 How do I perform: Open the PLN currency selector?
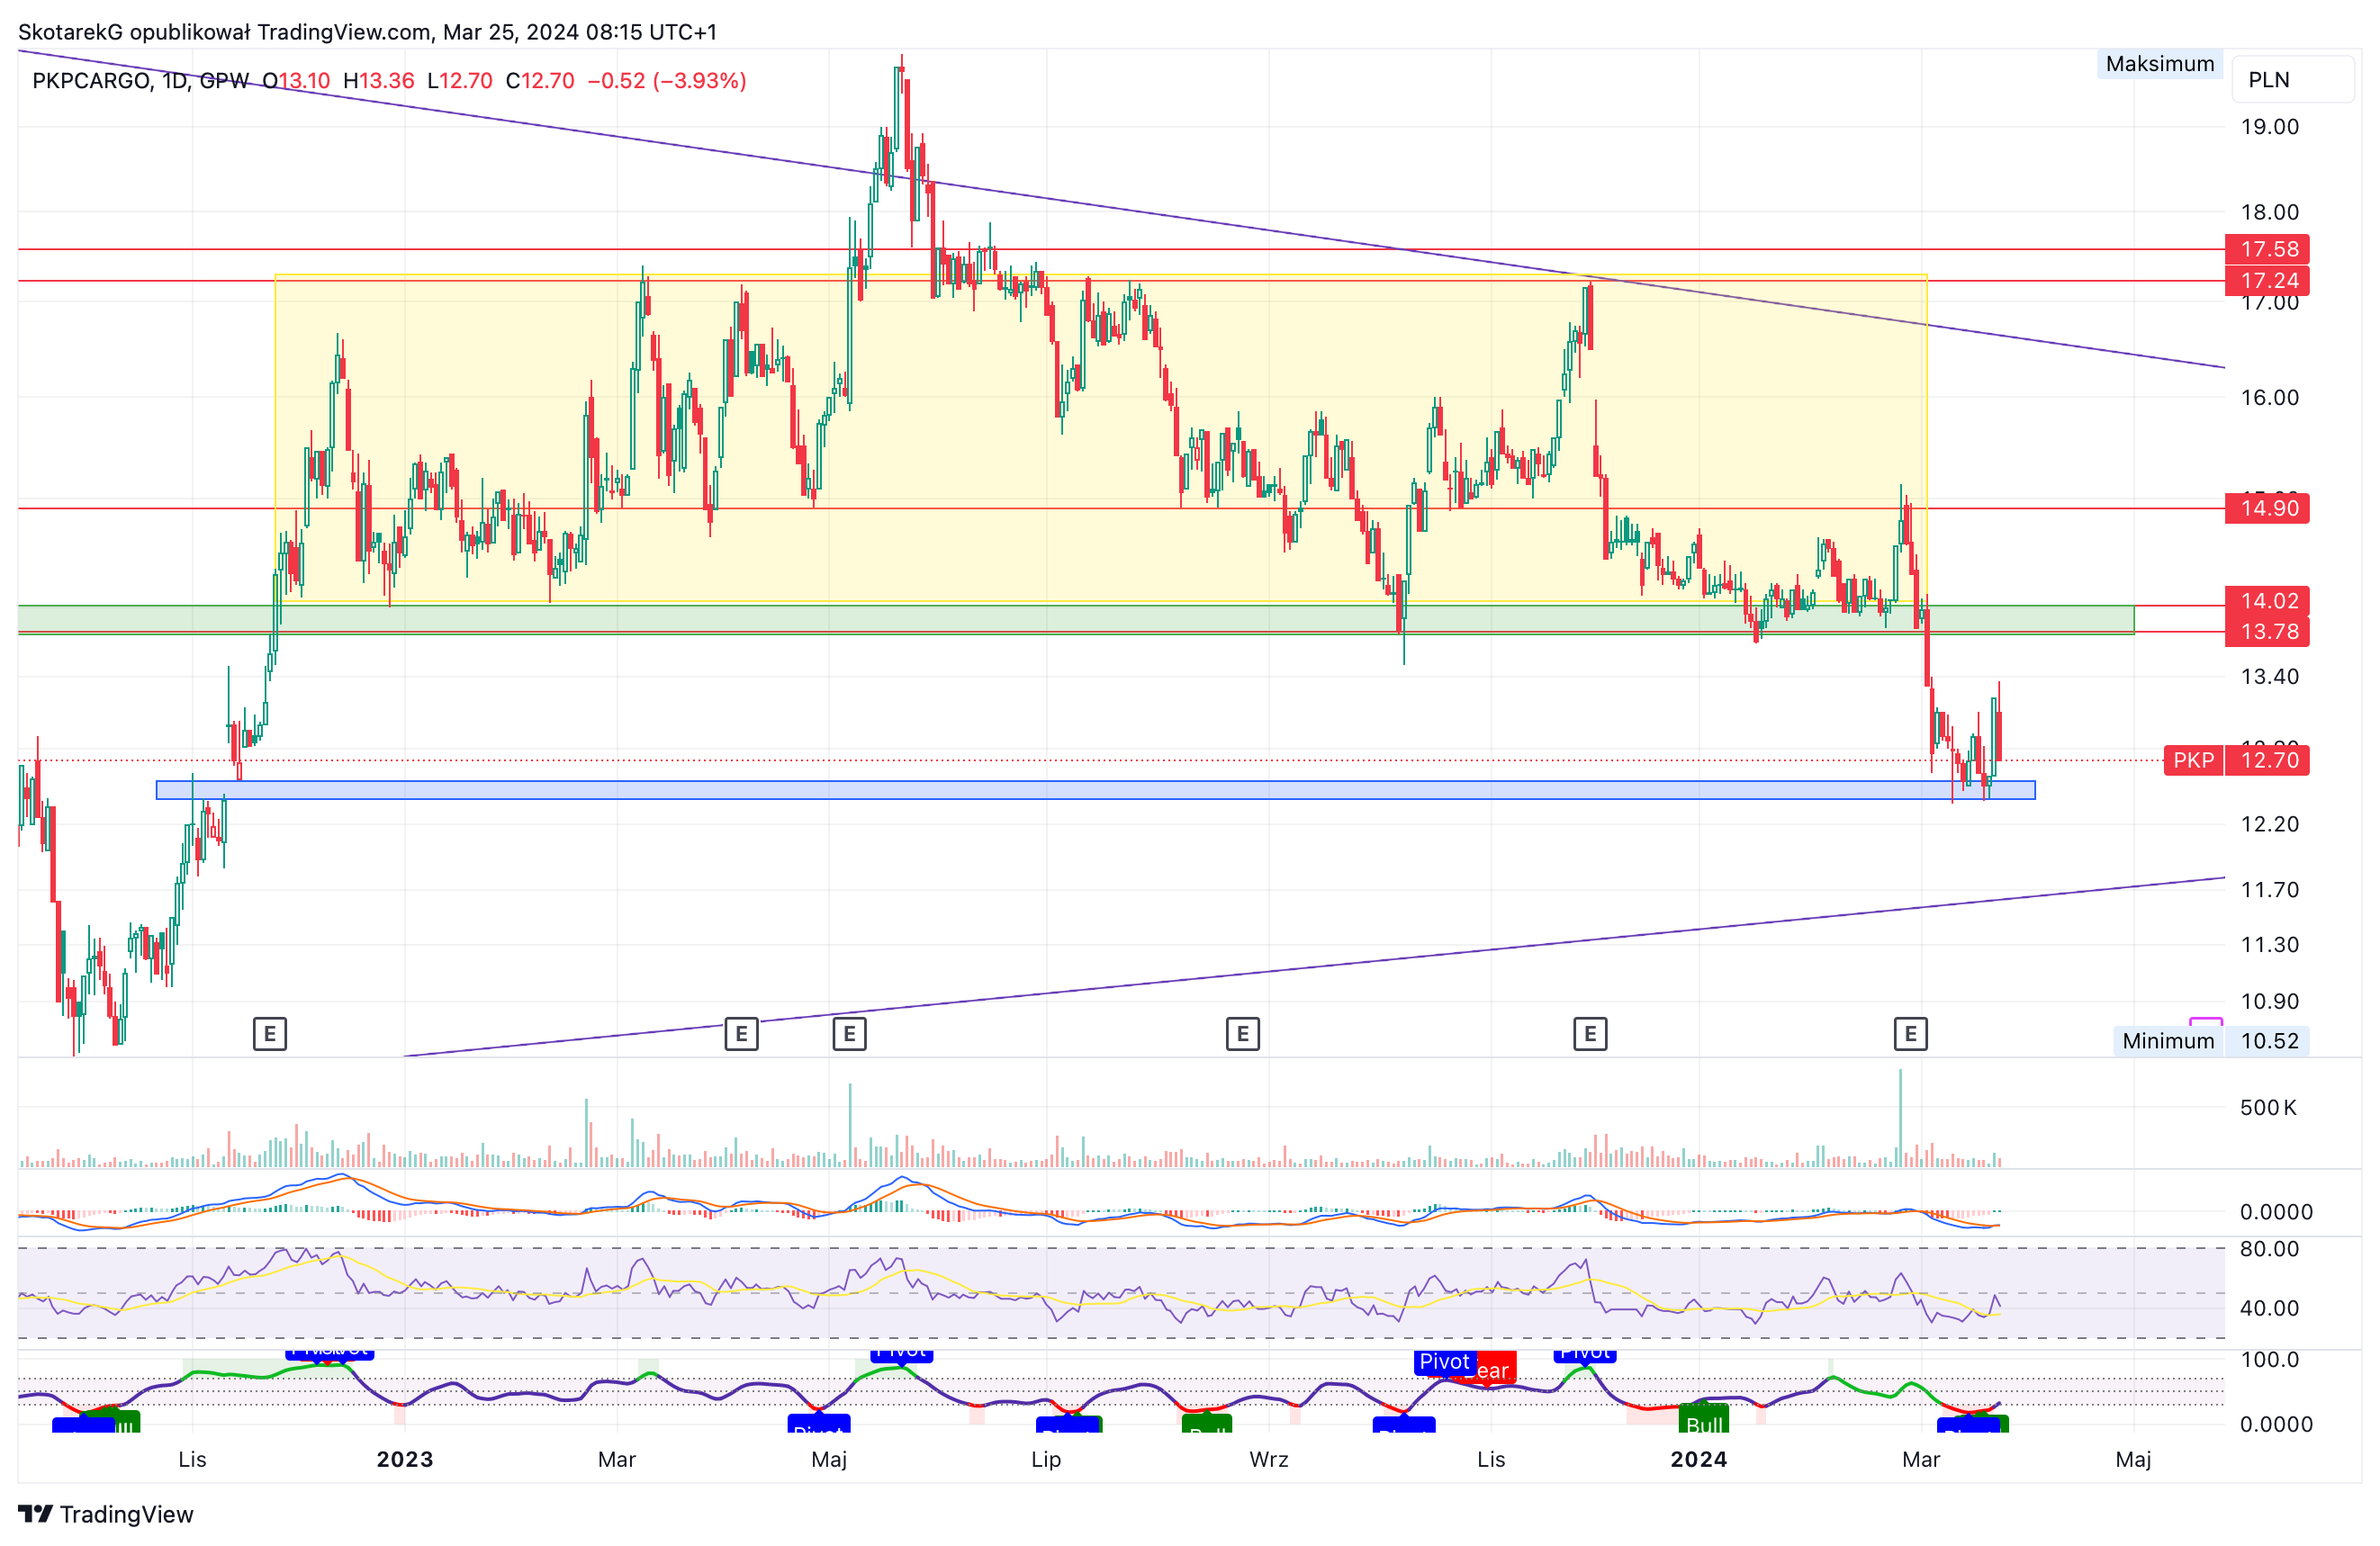(x=2292, y=80)
